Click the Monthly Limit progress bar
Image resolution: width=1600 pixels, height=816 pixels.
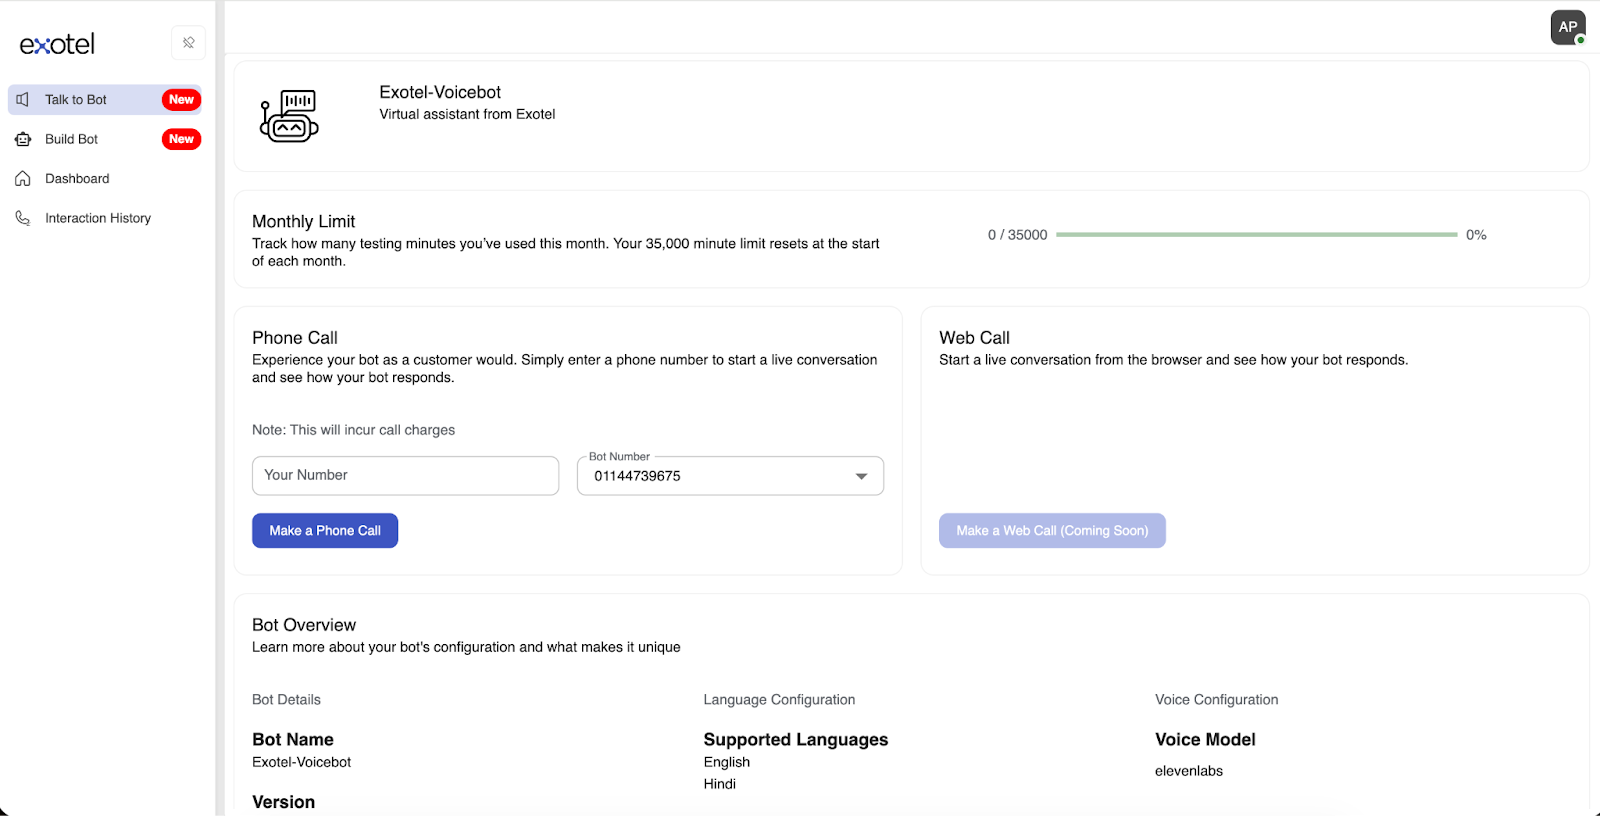point(1256,235)
